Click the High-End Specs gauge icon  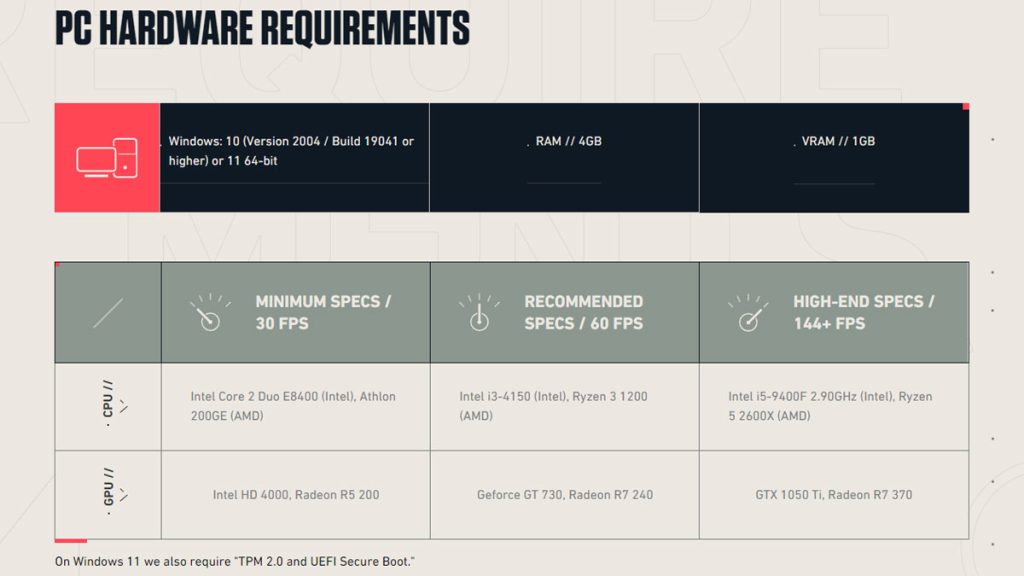747,312
